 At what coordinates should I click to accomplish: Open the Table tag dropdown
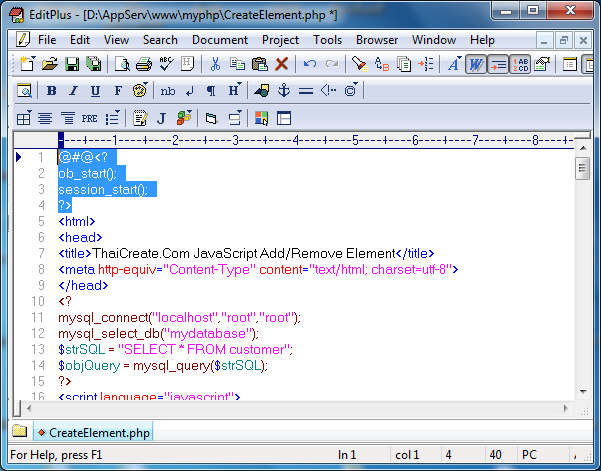point(24,118)
